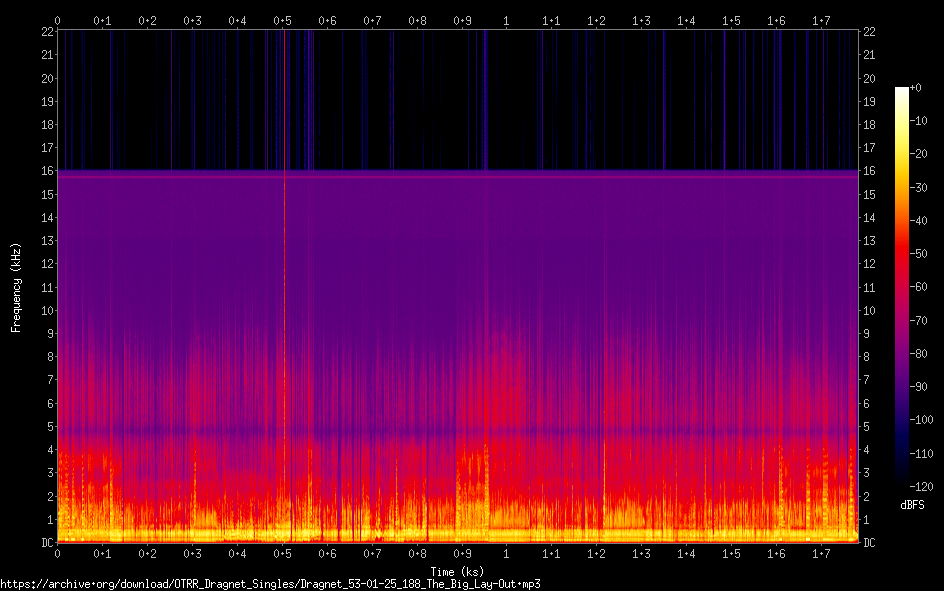Viewport: 944px width, 591px height.
Task: Click the 0.9 tick on the top time axis
Action: coord(462,20)
